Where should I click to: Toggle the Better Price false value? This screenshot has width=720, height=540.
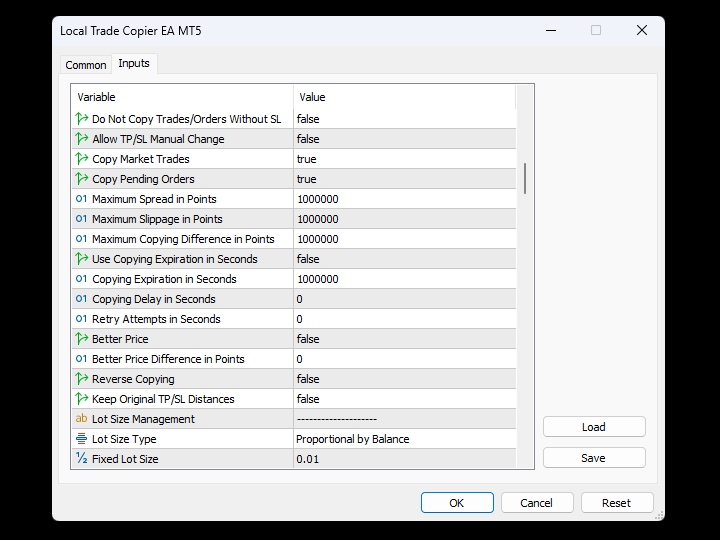click(x=405, y=339)
